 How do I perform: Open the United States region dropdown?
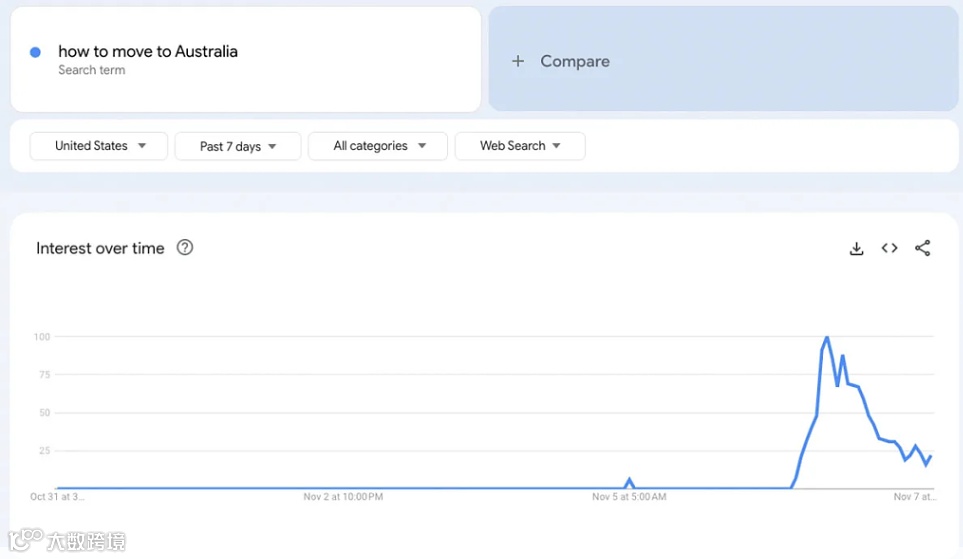[99, 146]
